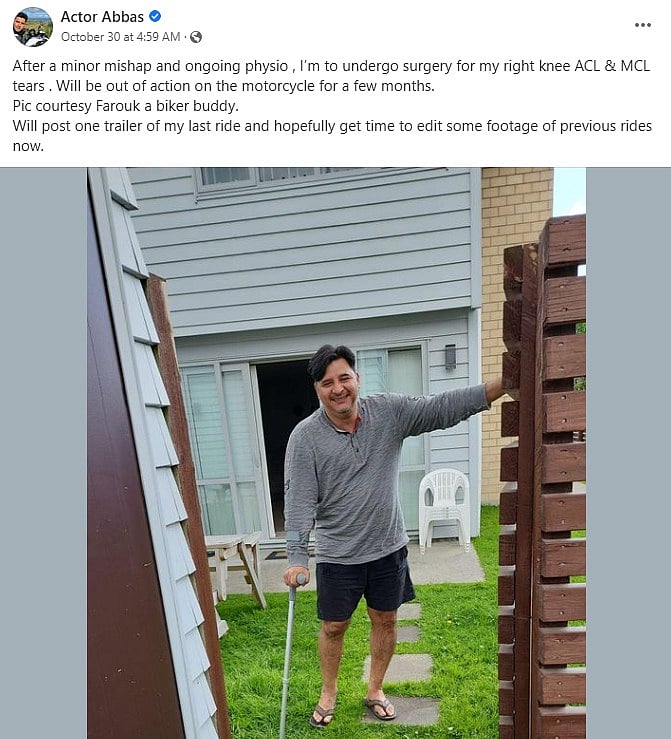
Task: Click the white plastic chairs in photo
Action: coord(444,509)
